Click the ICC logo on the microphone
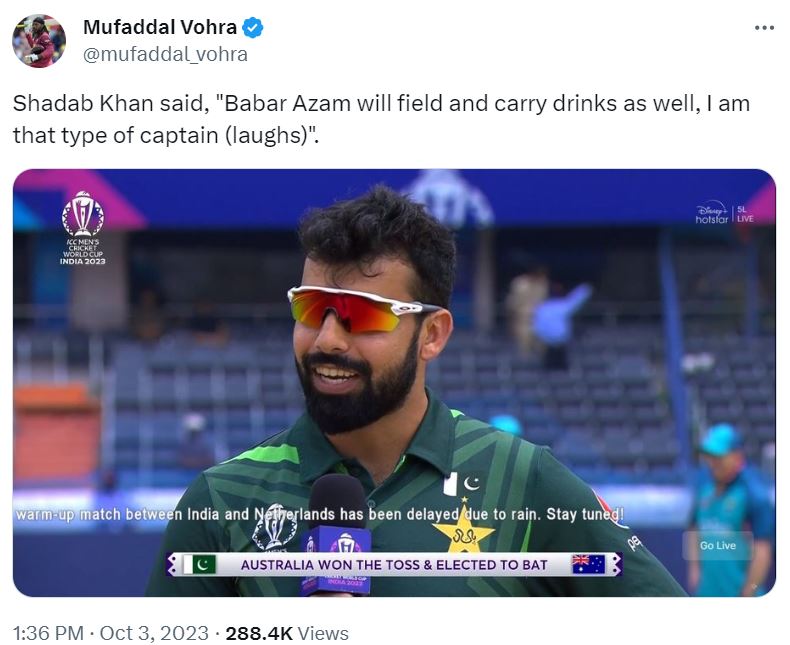Image resolution: width=790 pixels, height=645 pixels. coord(345,547)
